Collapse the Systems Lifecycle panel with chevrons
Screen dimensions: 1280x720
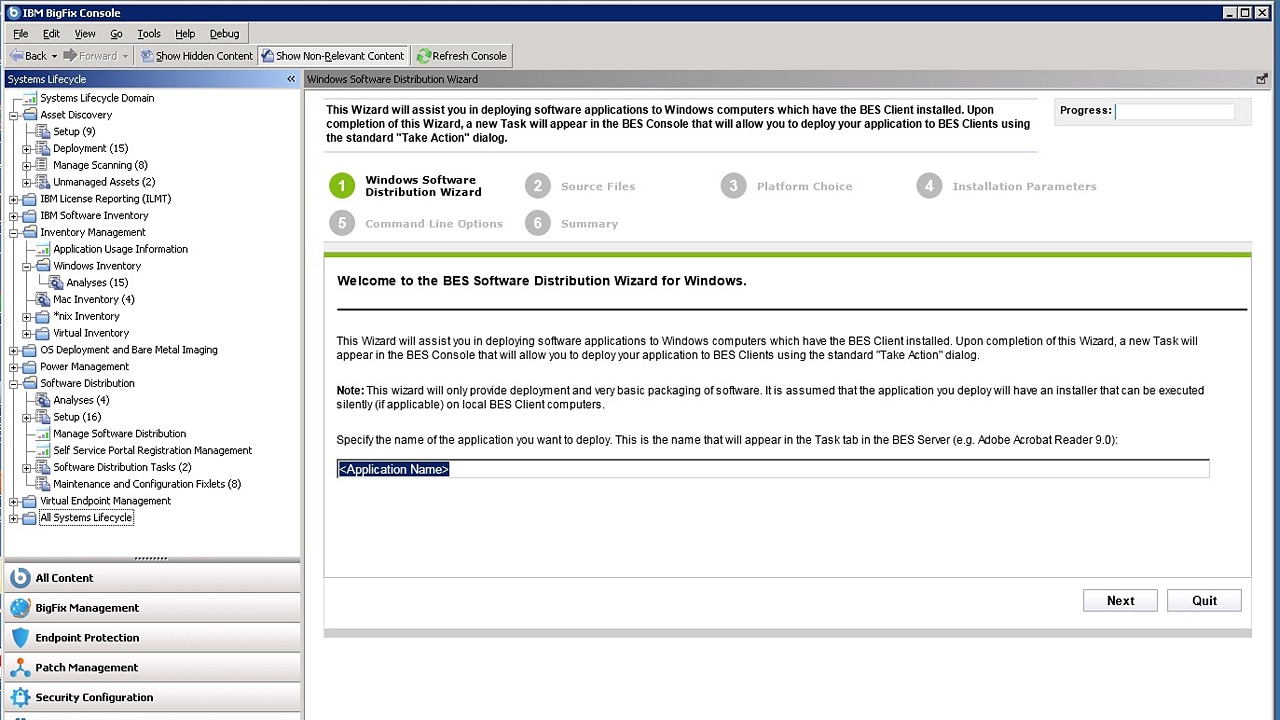click(x=291, y=79)
